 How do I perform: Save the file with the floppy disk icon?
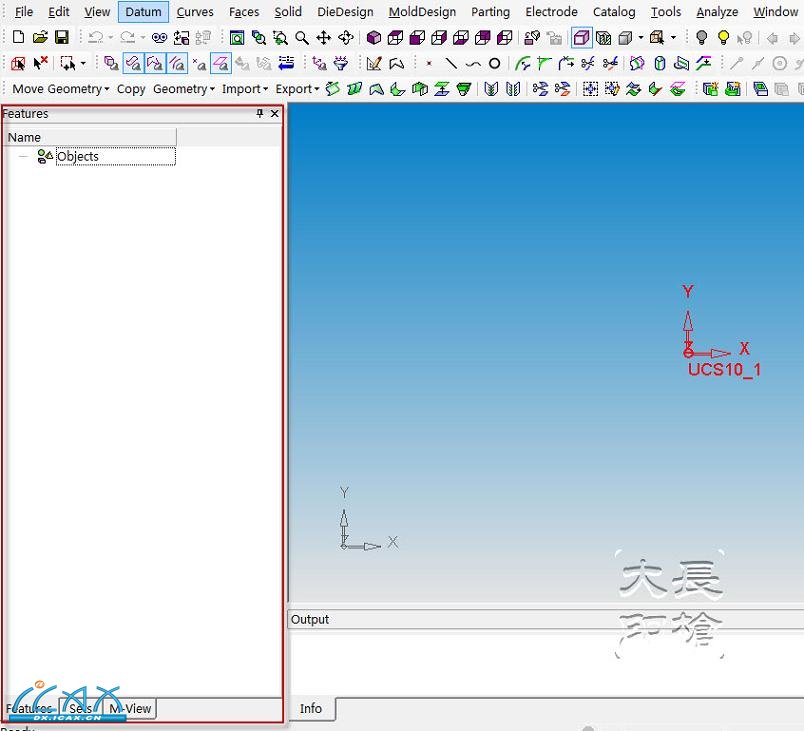62,38
